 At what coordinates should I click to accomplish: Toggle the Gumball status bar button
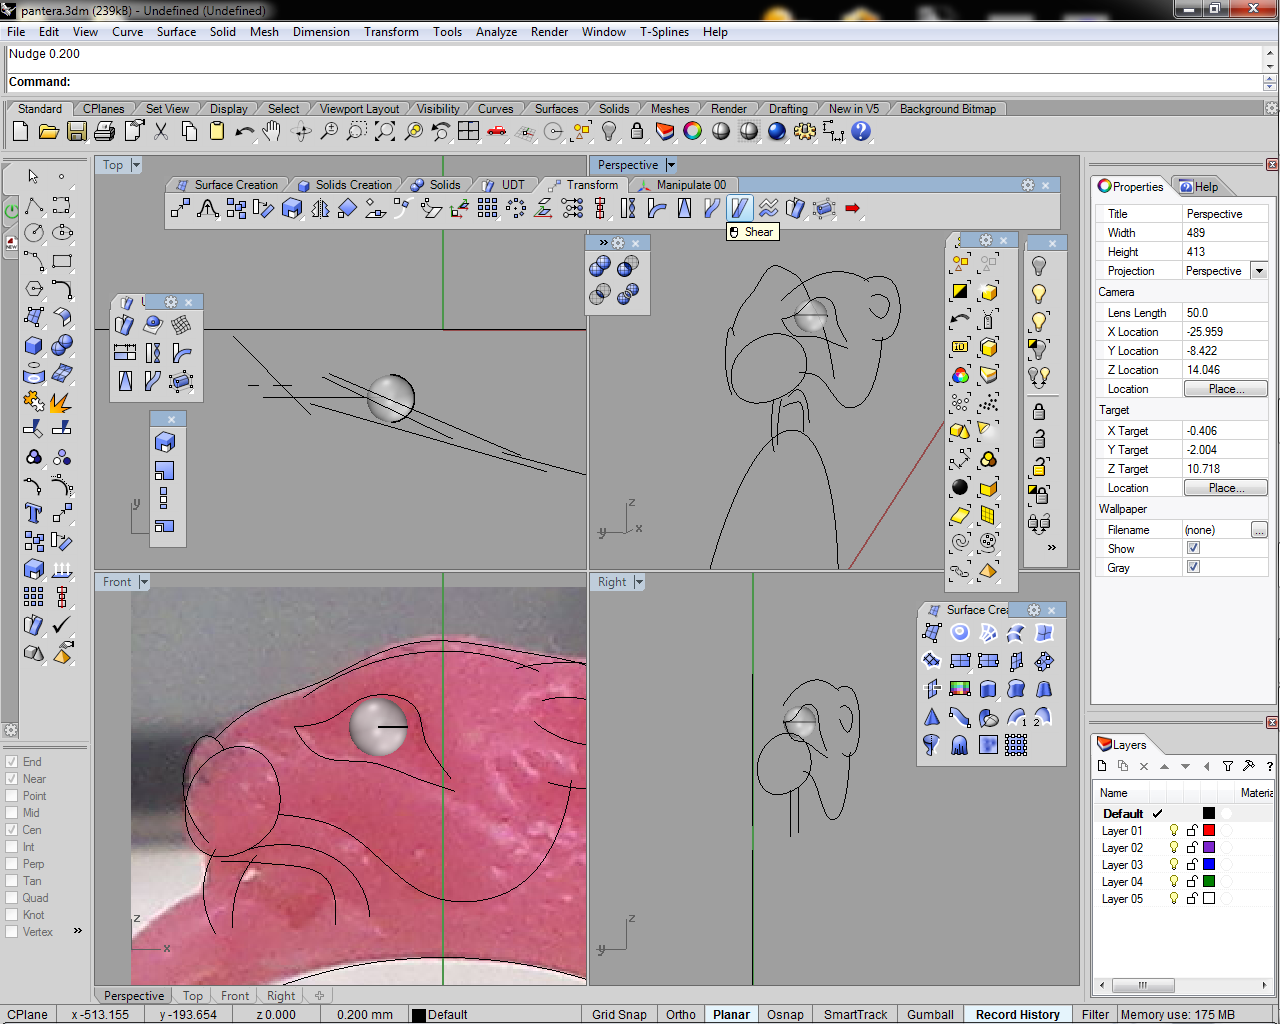929,1014
